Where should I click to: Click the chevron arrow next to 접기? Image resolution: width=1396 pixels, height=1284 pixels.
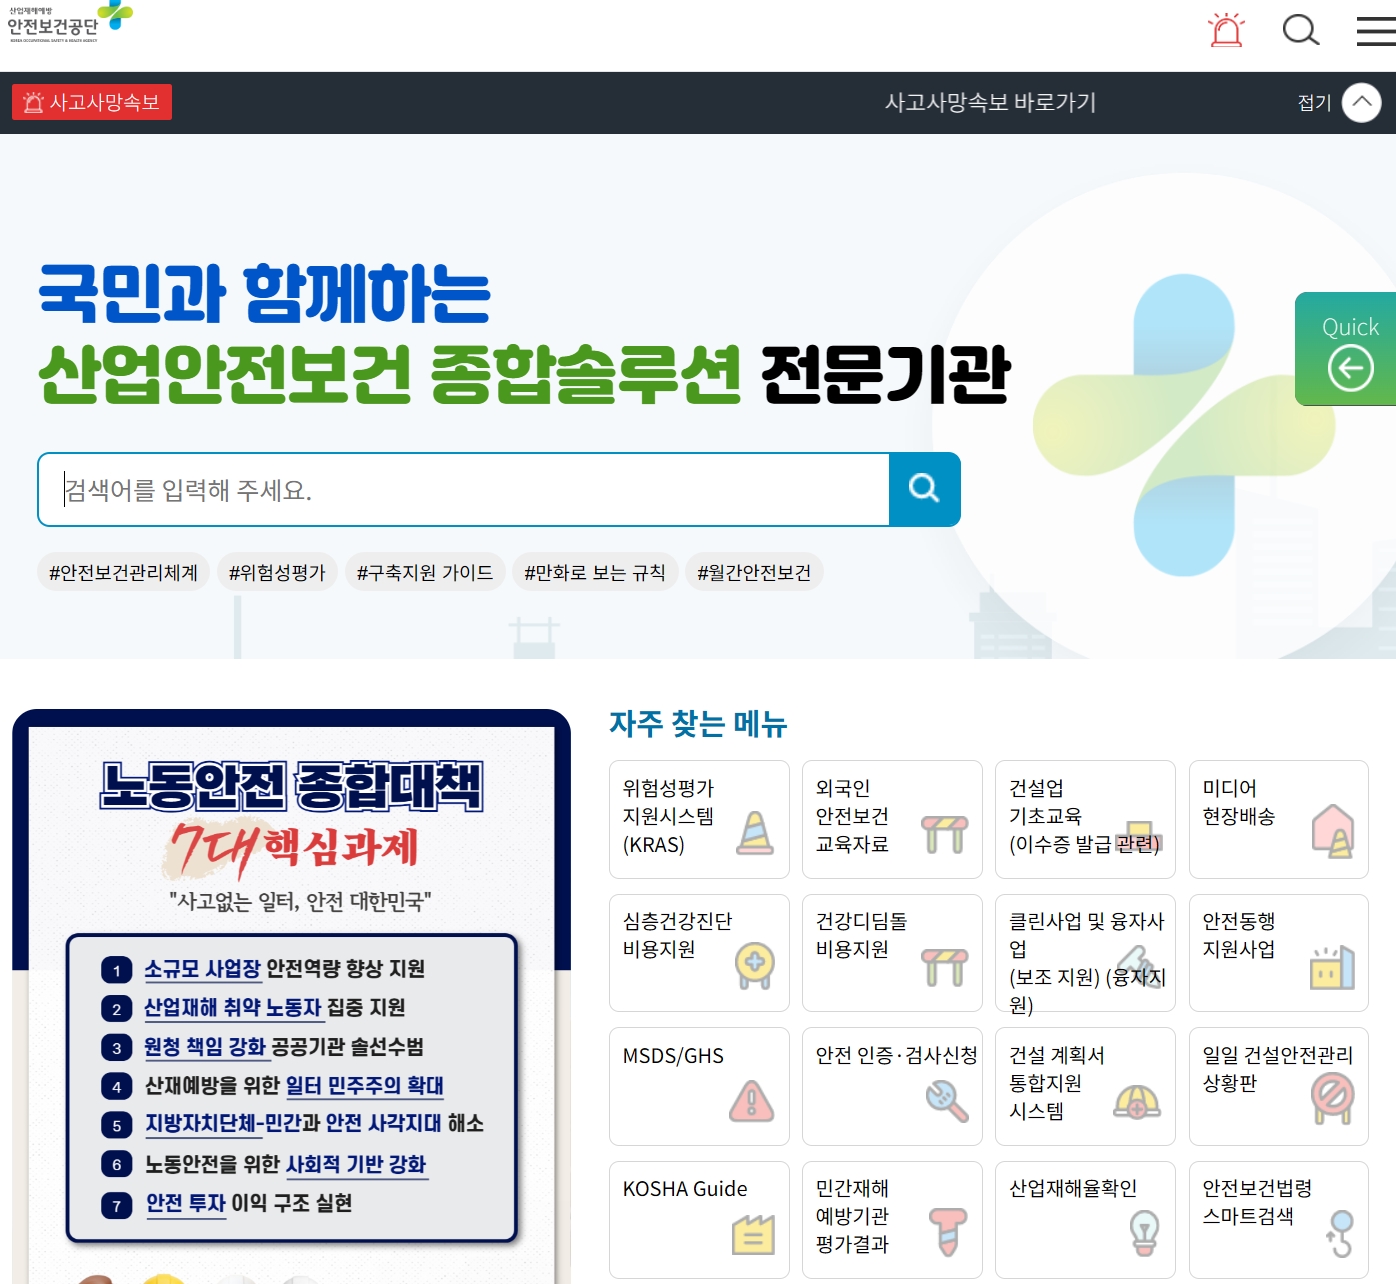tap(1359, 102)
